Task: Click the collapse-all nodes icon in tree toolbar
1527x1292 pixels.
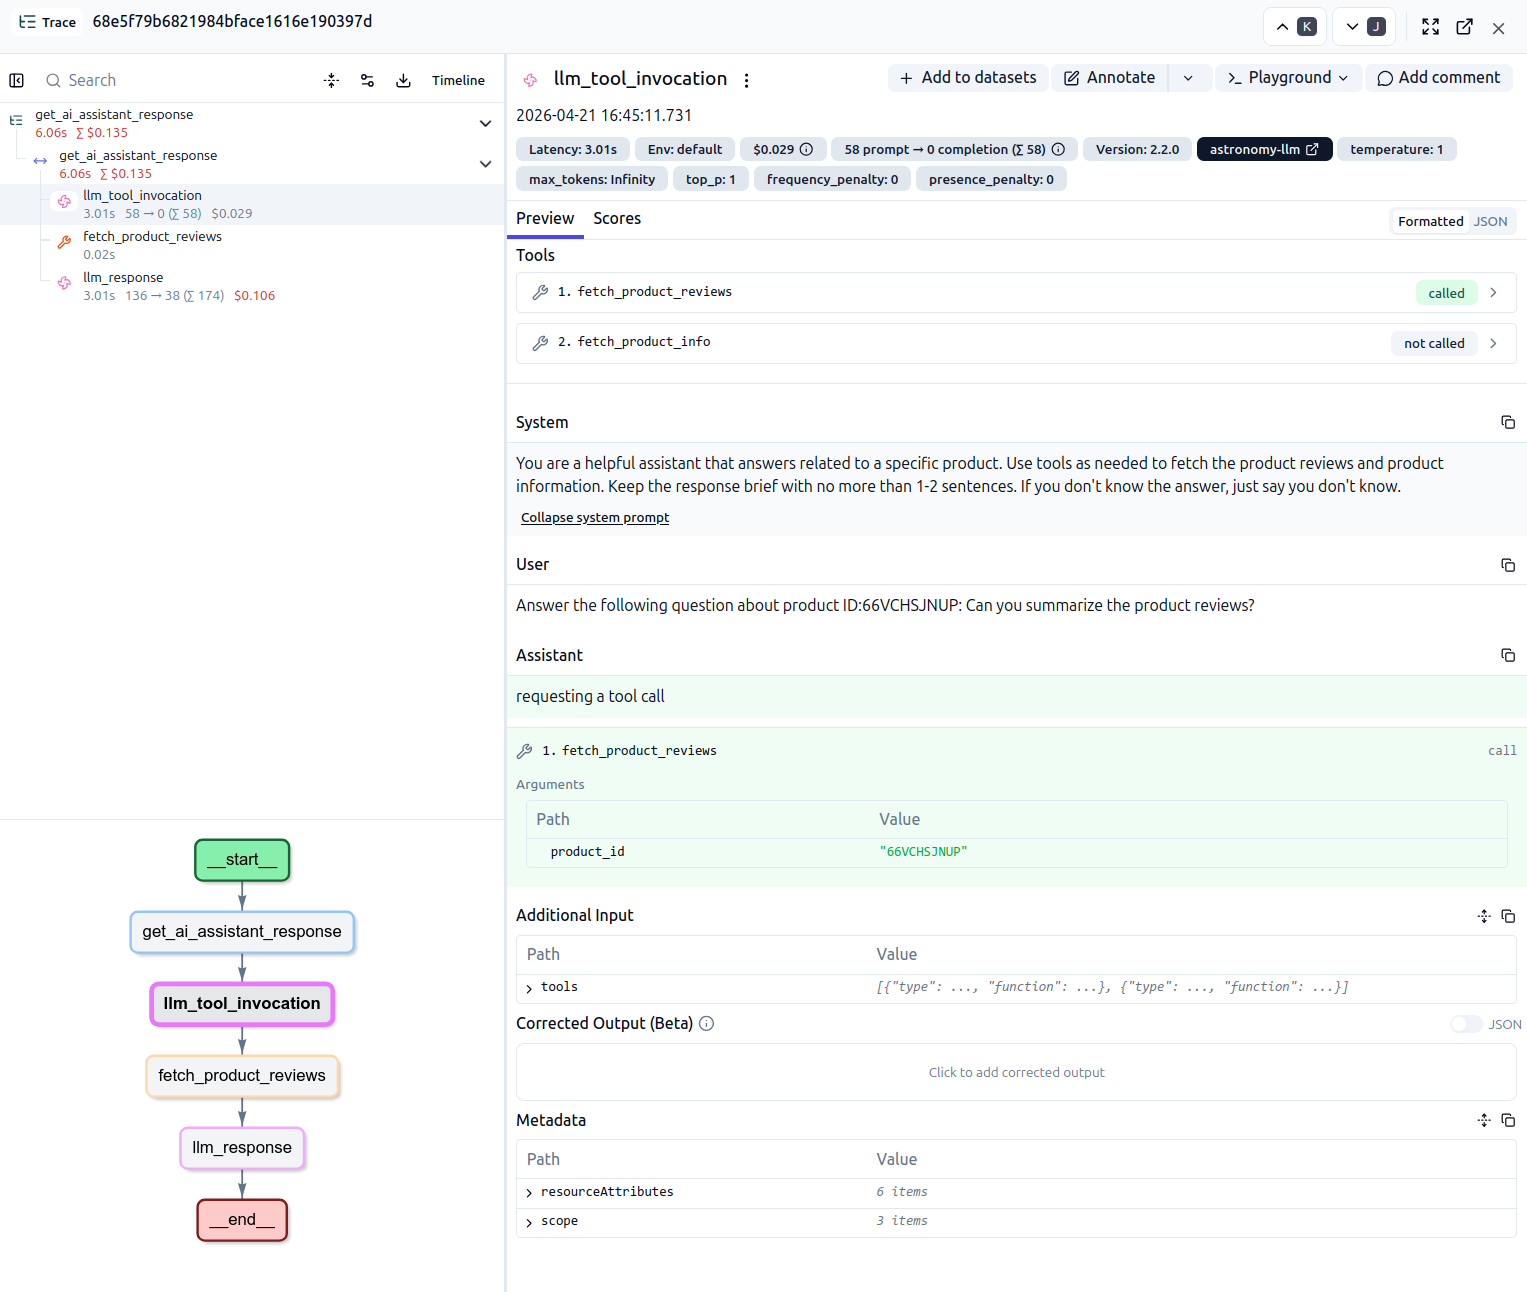Action: [332, 80]
